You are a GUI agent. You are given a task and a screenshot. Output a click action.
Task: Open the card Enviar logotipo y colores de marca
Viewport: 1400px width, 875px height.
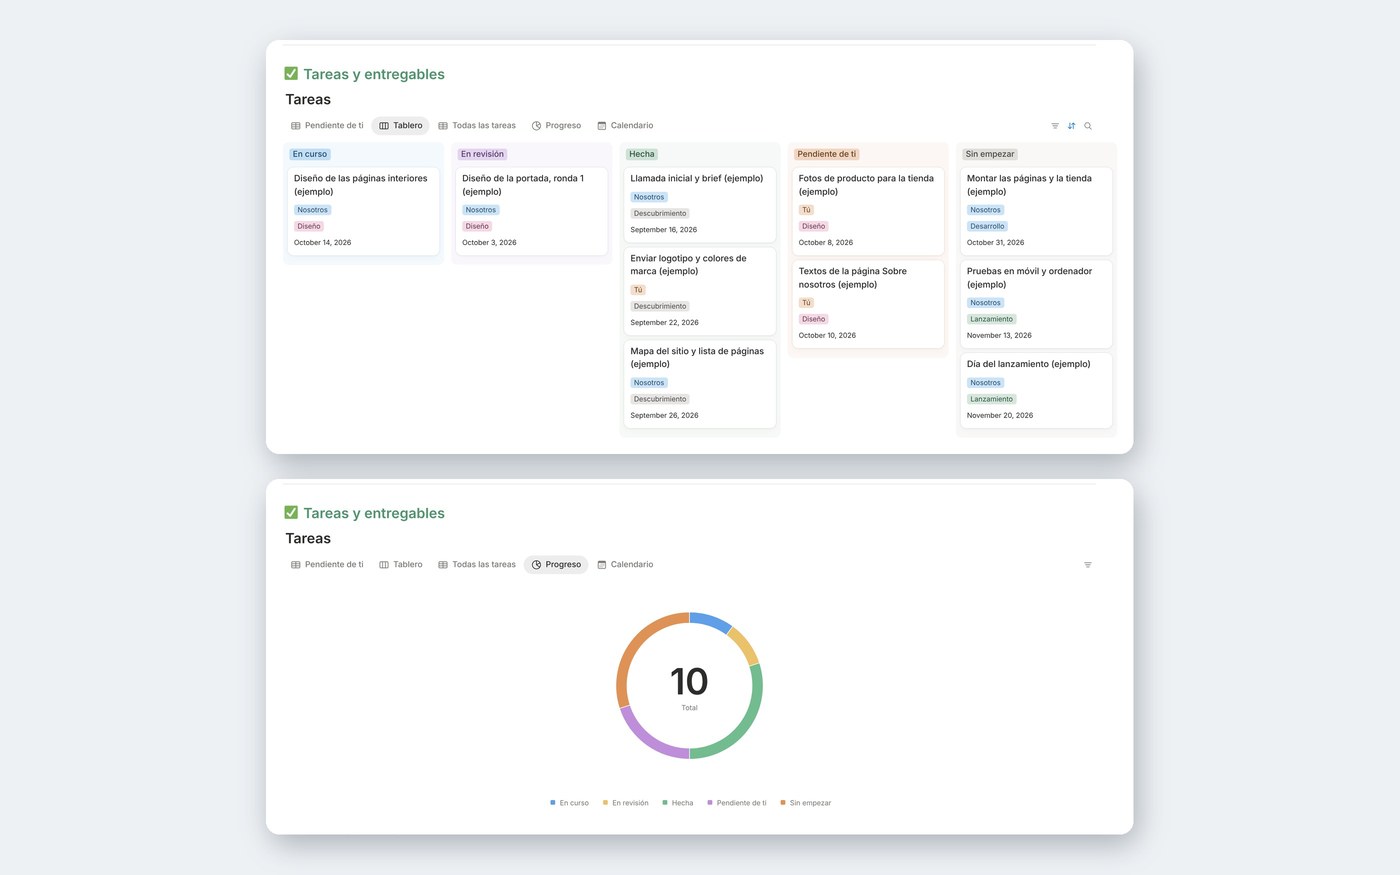[699, 291]
